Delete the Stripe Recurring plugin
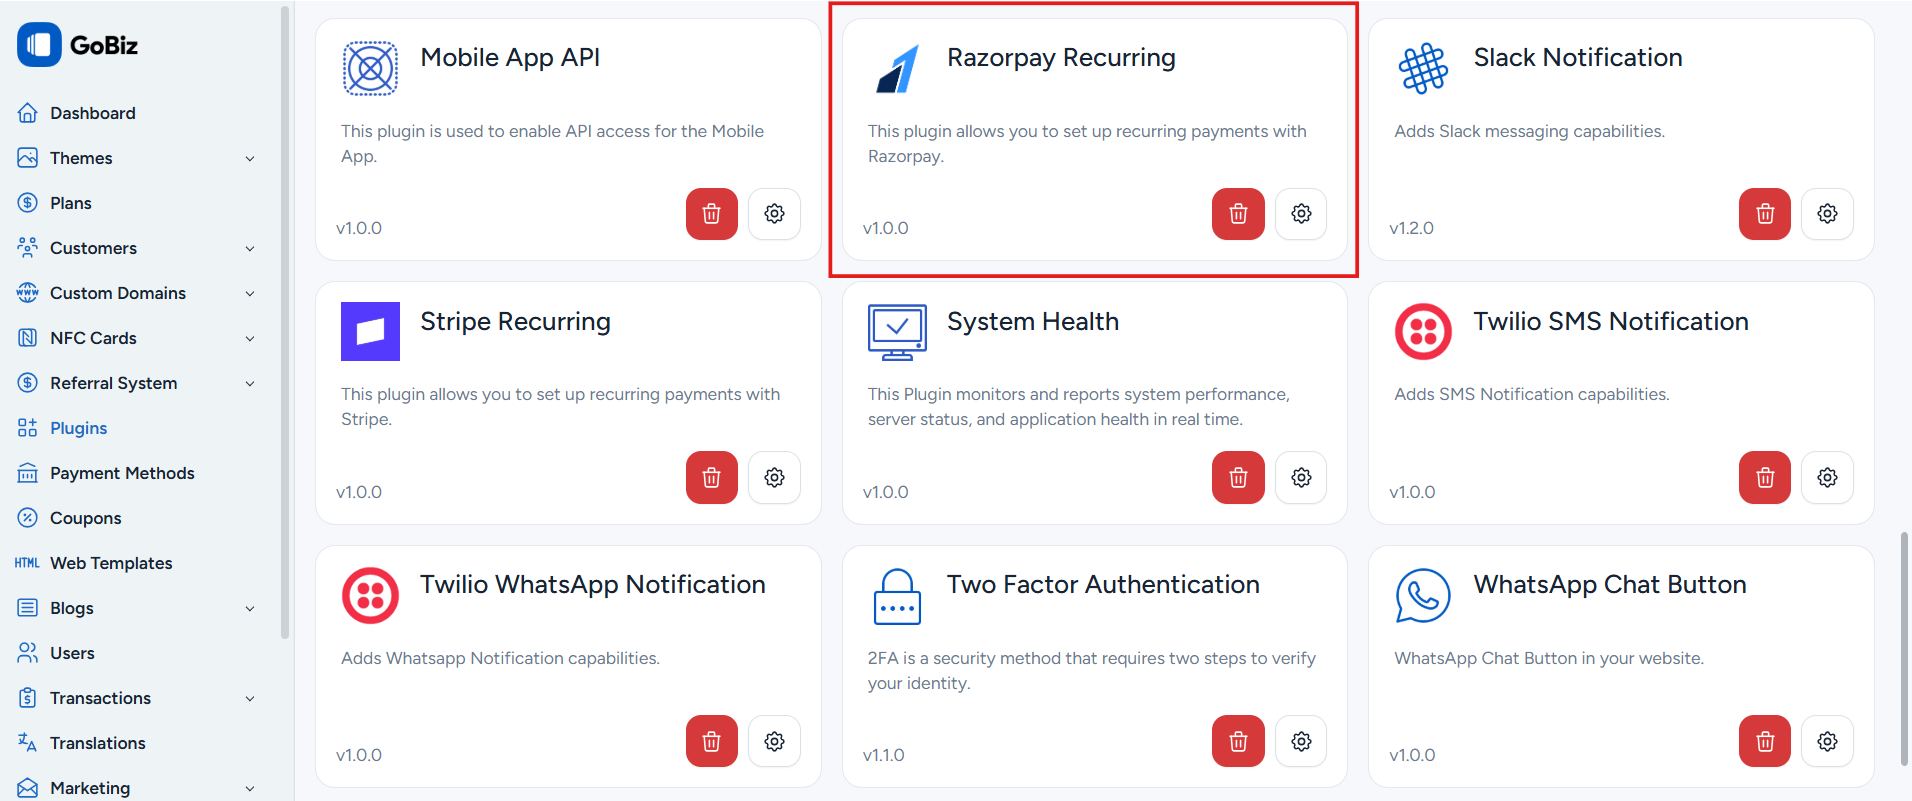The height and width of the screenshot is (801, 1912). point(712,477)
